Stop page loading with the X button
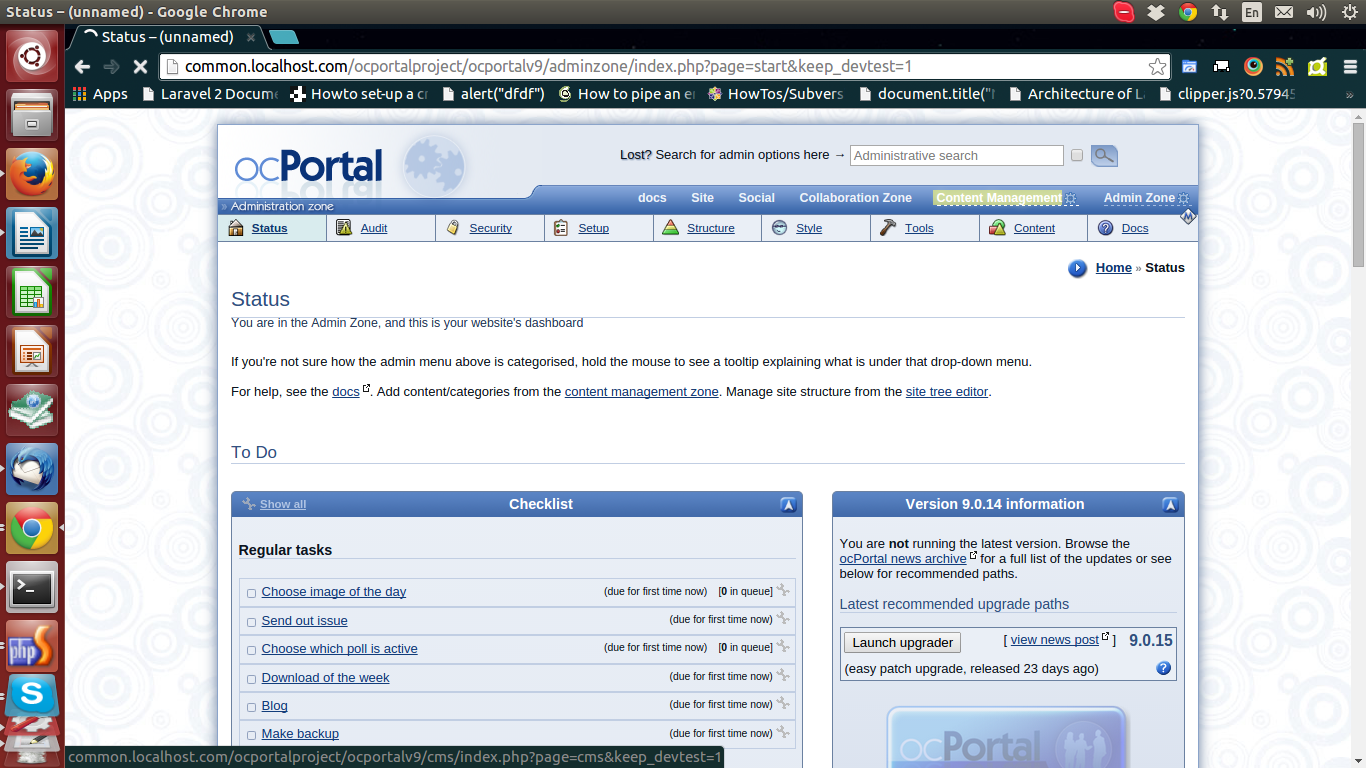1366x768 pixels. [x=140, y=67]
